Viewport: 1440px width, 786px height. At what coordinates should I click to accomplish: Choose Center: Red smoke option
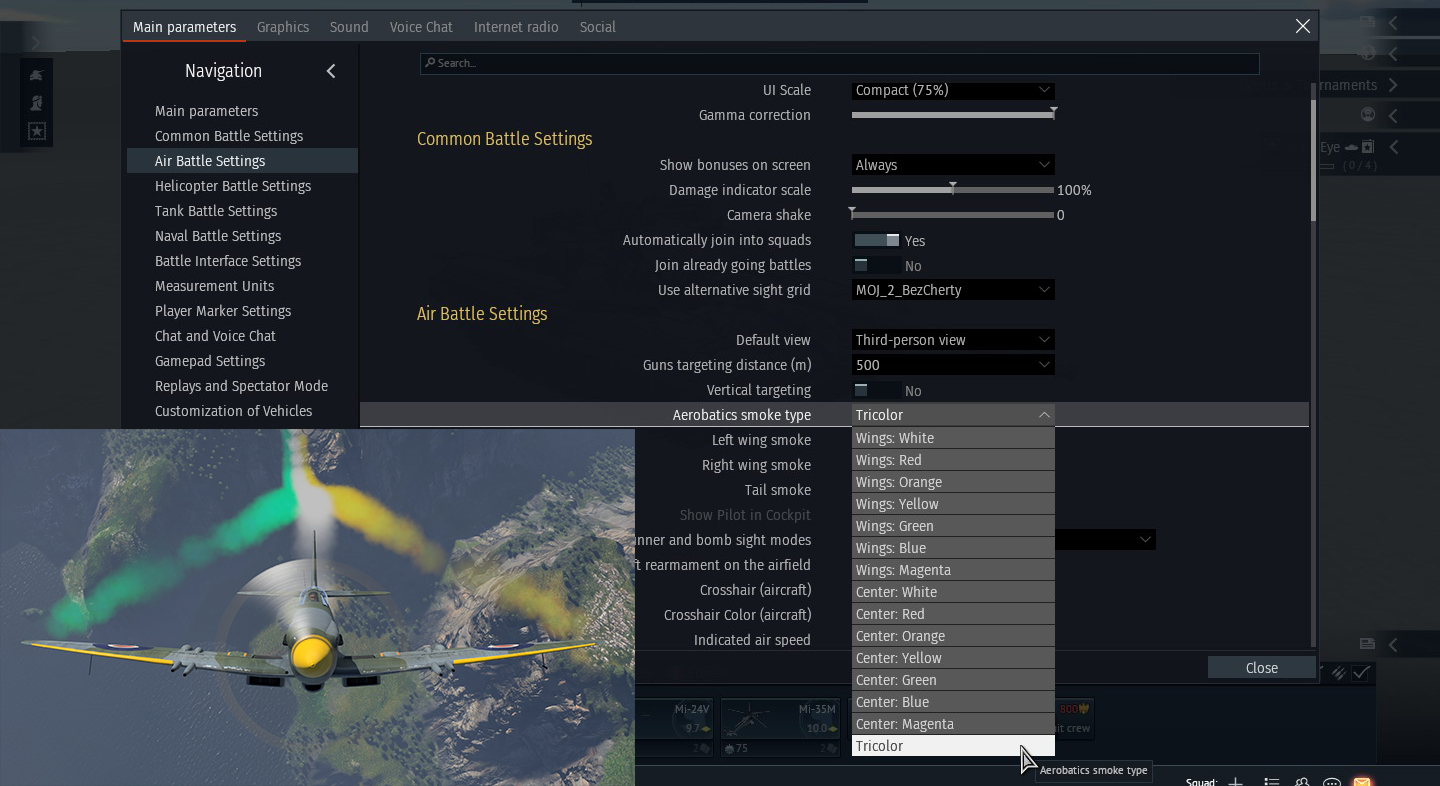pyautogui.click(x=953, y=614)
